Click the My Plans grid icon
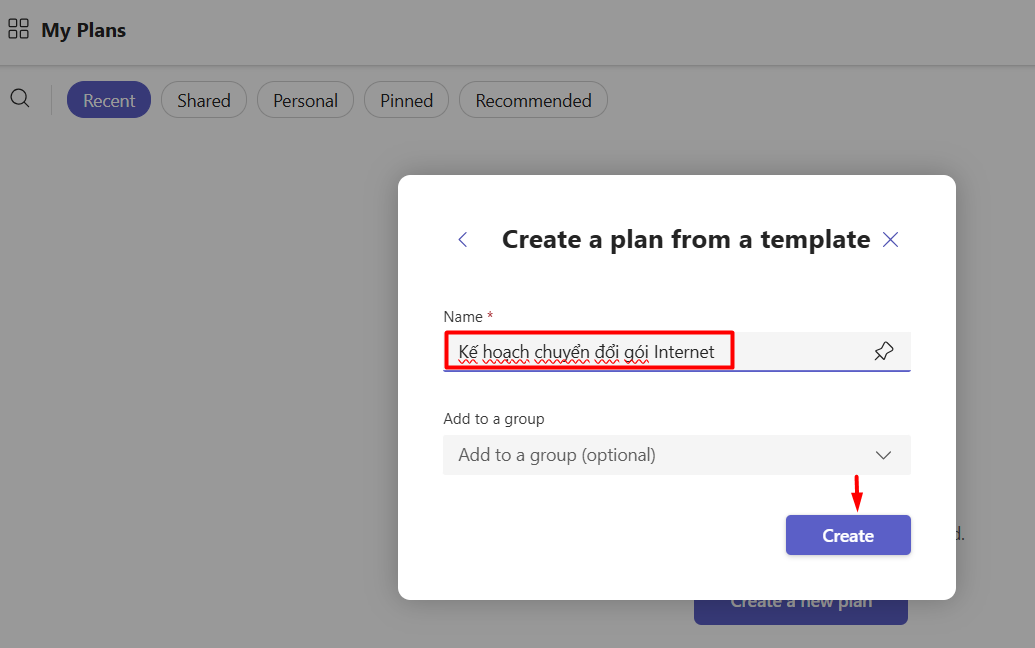The width and height of the screenshot is (1035, 648). [18, 29]
